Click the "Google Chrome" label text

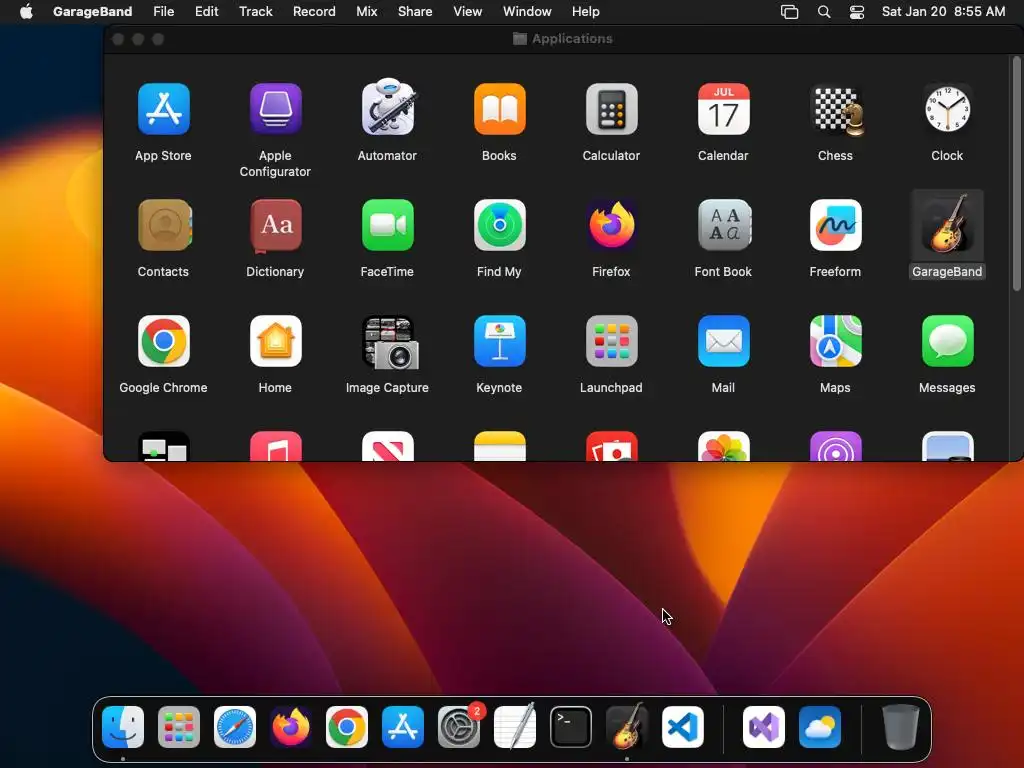pos(163,387)
